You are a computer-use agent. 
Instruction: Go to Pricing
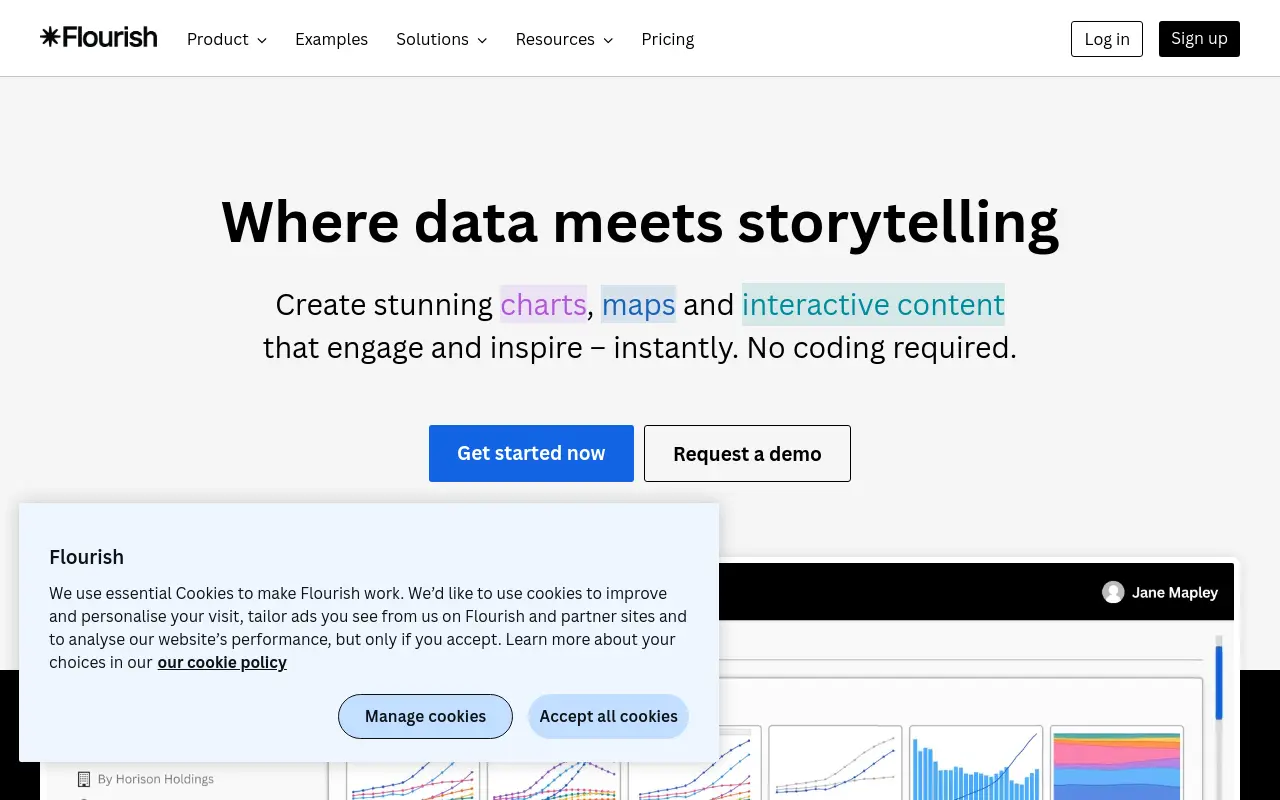pos(668,39)
